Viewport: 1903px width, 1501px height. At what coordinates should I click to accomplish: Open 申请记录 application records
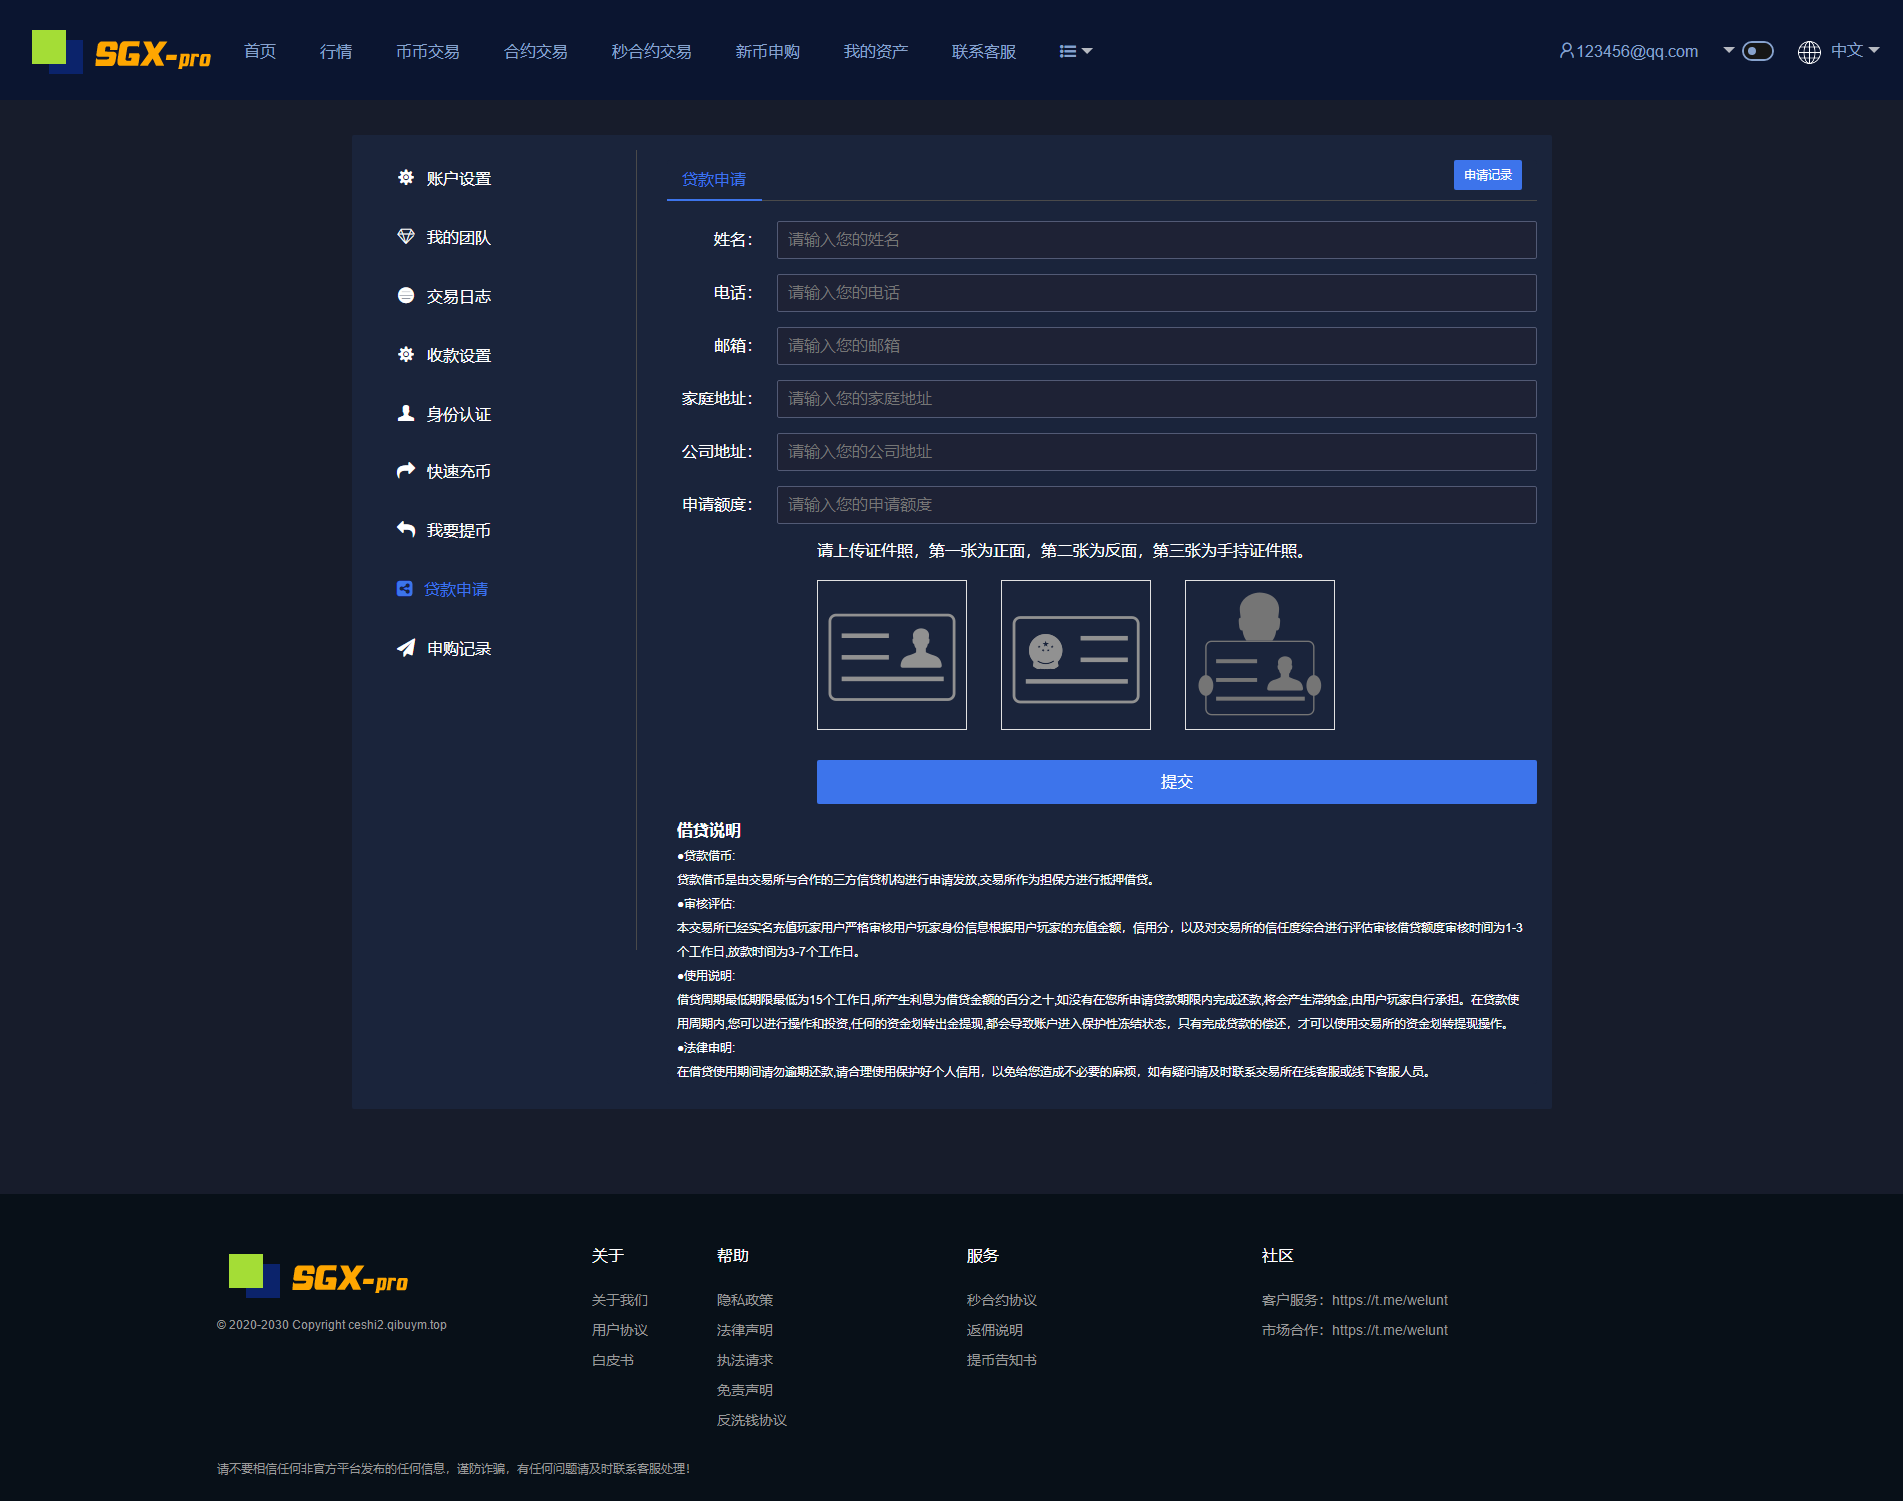click(1487, 175)
